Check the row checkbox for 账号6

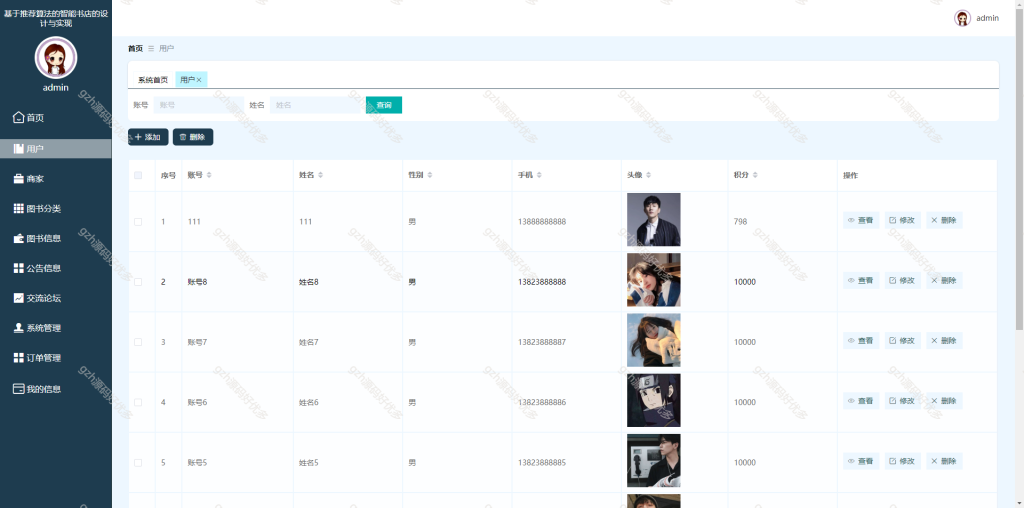pyautogui.click(x=138, y=402)
